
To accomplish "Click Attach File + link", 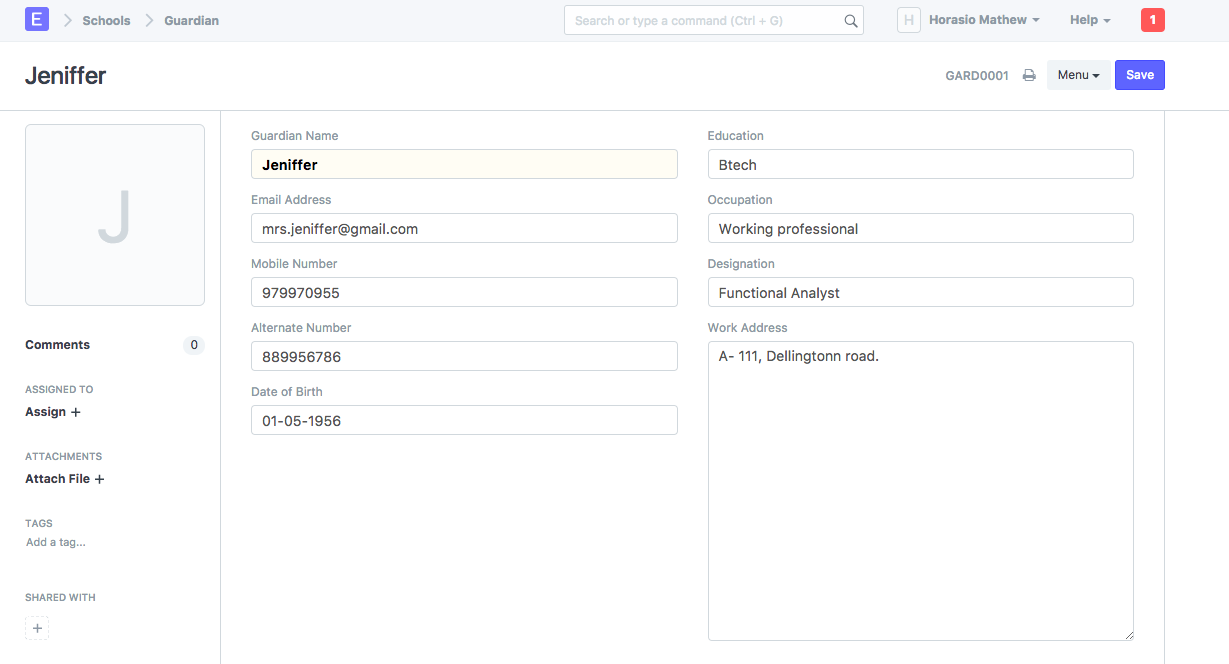I will pos(65,479).
